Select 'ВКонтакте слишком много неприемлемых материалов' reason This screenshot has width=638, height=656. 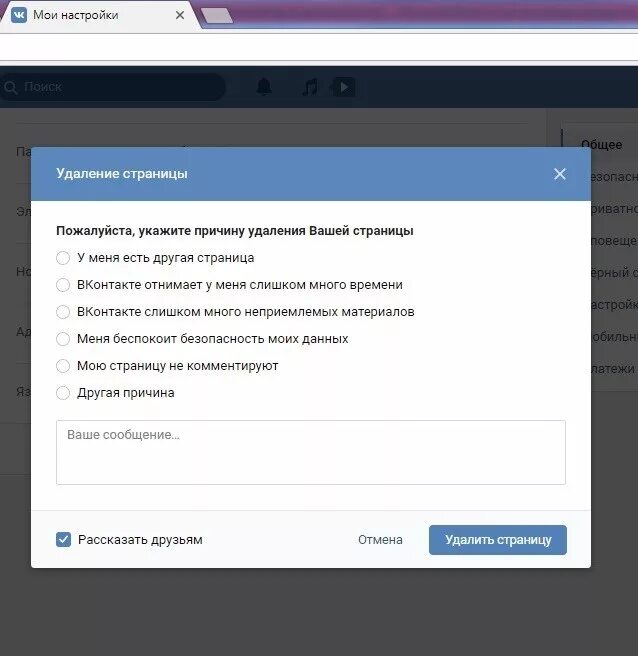(63, 312)
